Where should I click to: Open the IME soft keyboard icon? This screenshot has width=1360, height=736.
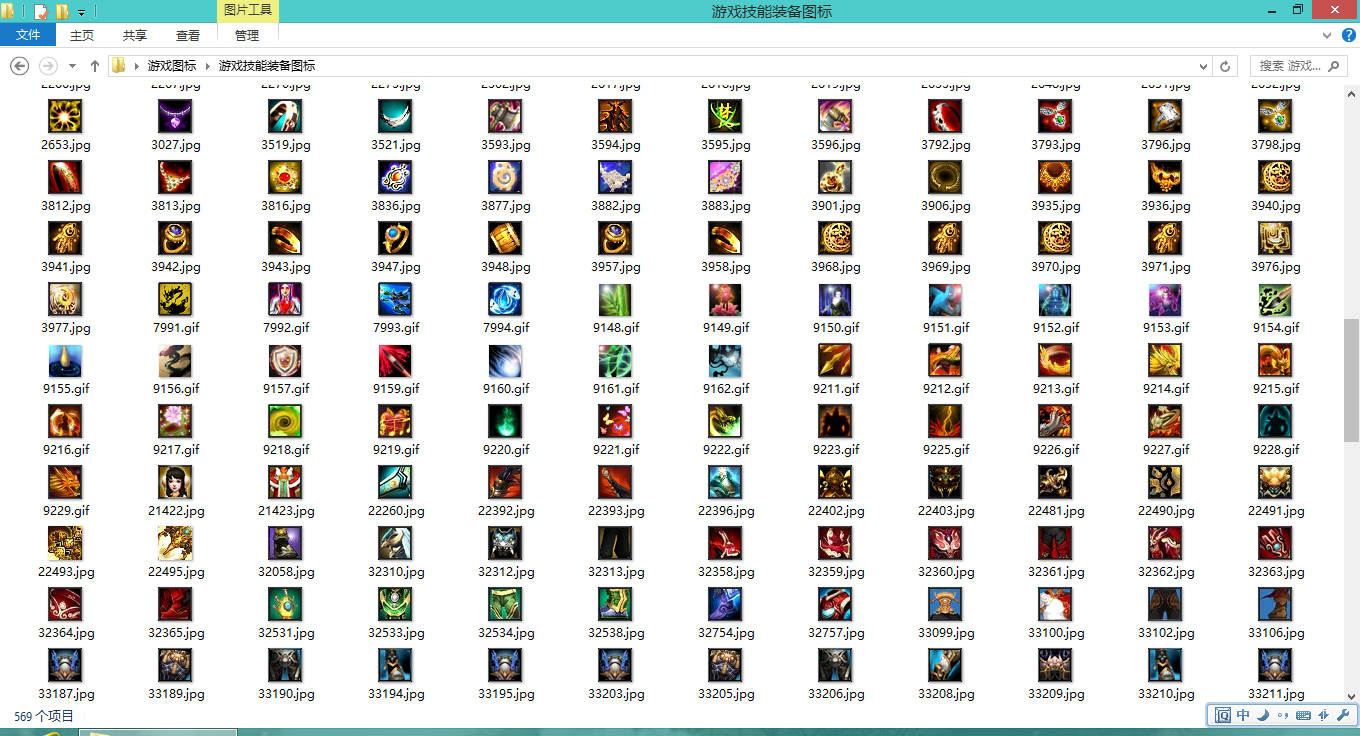[x=1303, y=715]
